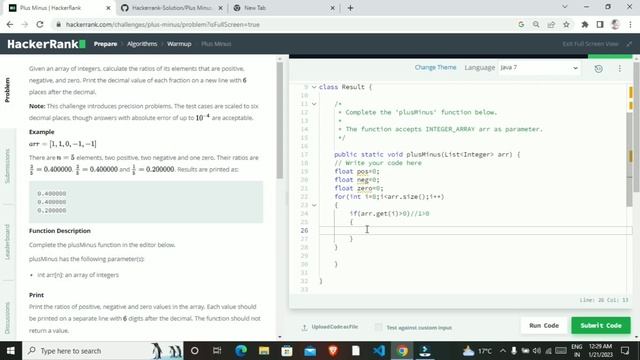Click the plusMinus method signature line
Viewport: 640px width, 360px height.
point(427,154)
